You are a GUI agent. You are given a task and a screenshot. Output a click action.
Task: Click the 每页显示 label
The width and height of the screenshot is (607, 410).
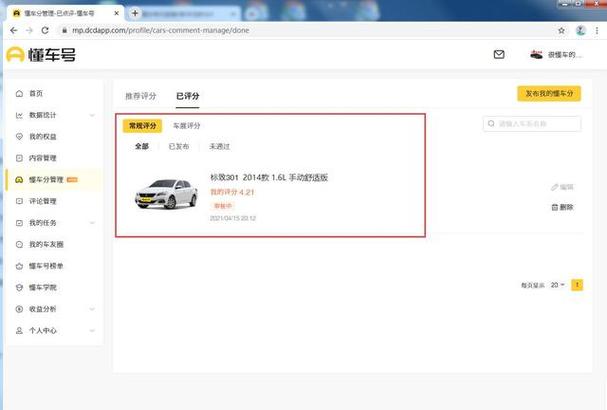532,285
